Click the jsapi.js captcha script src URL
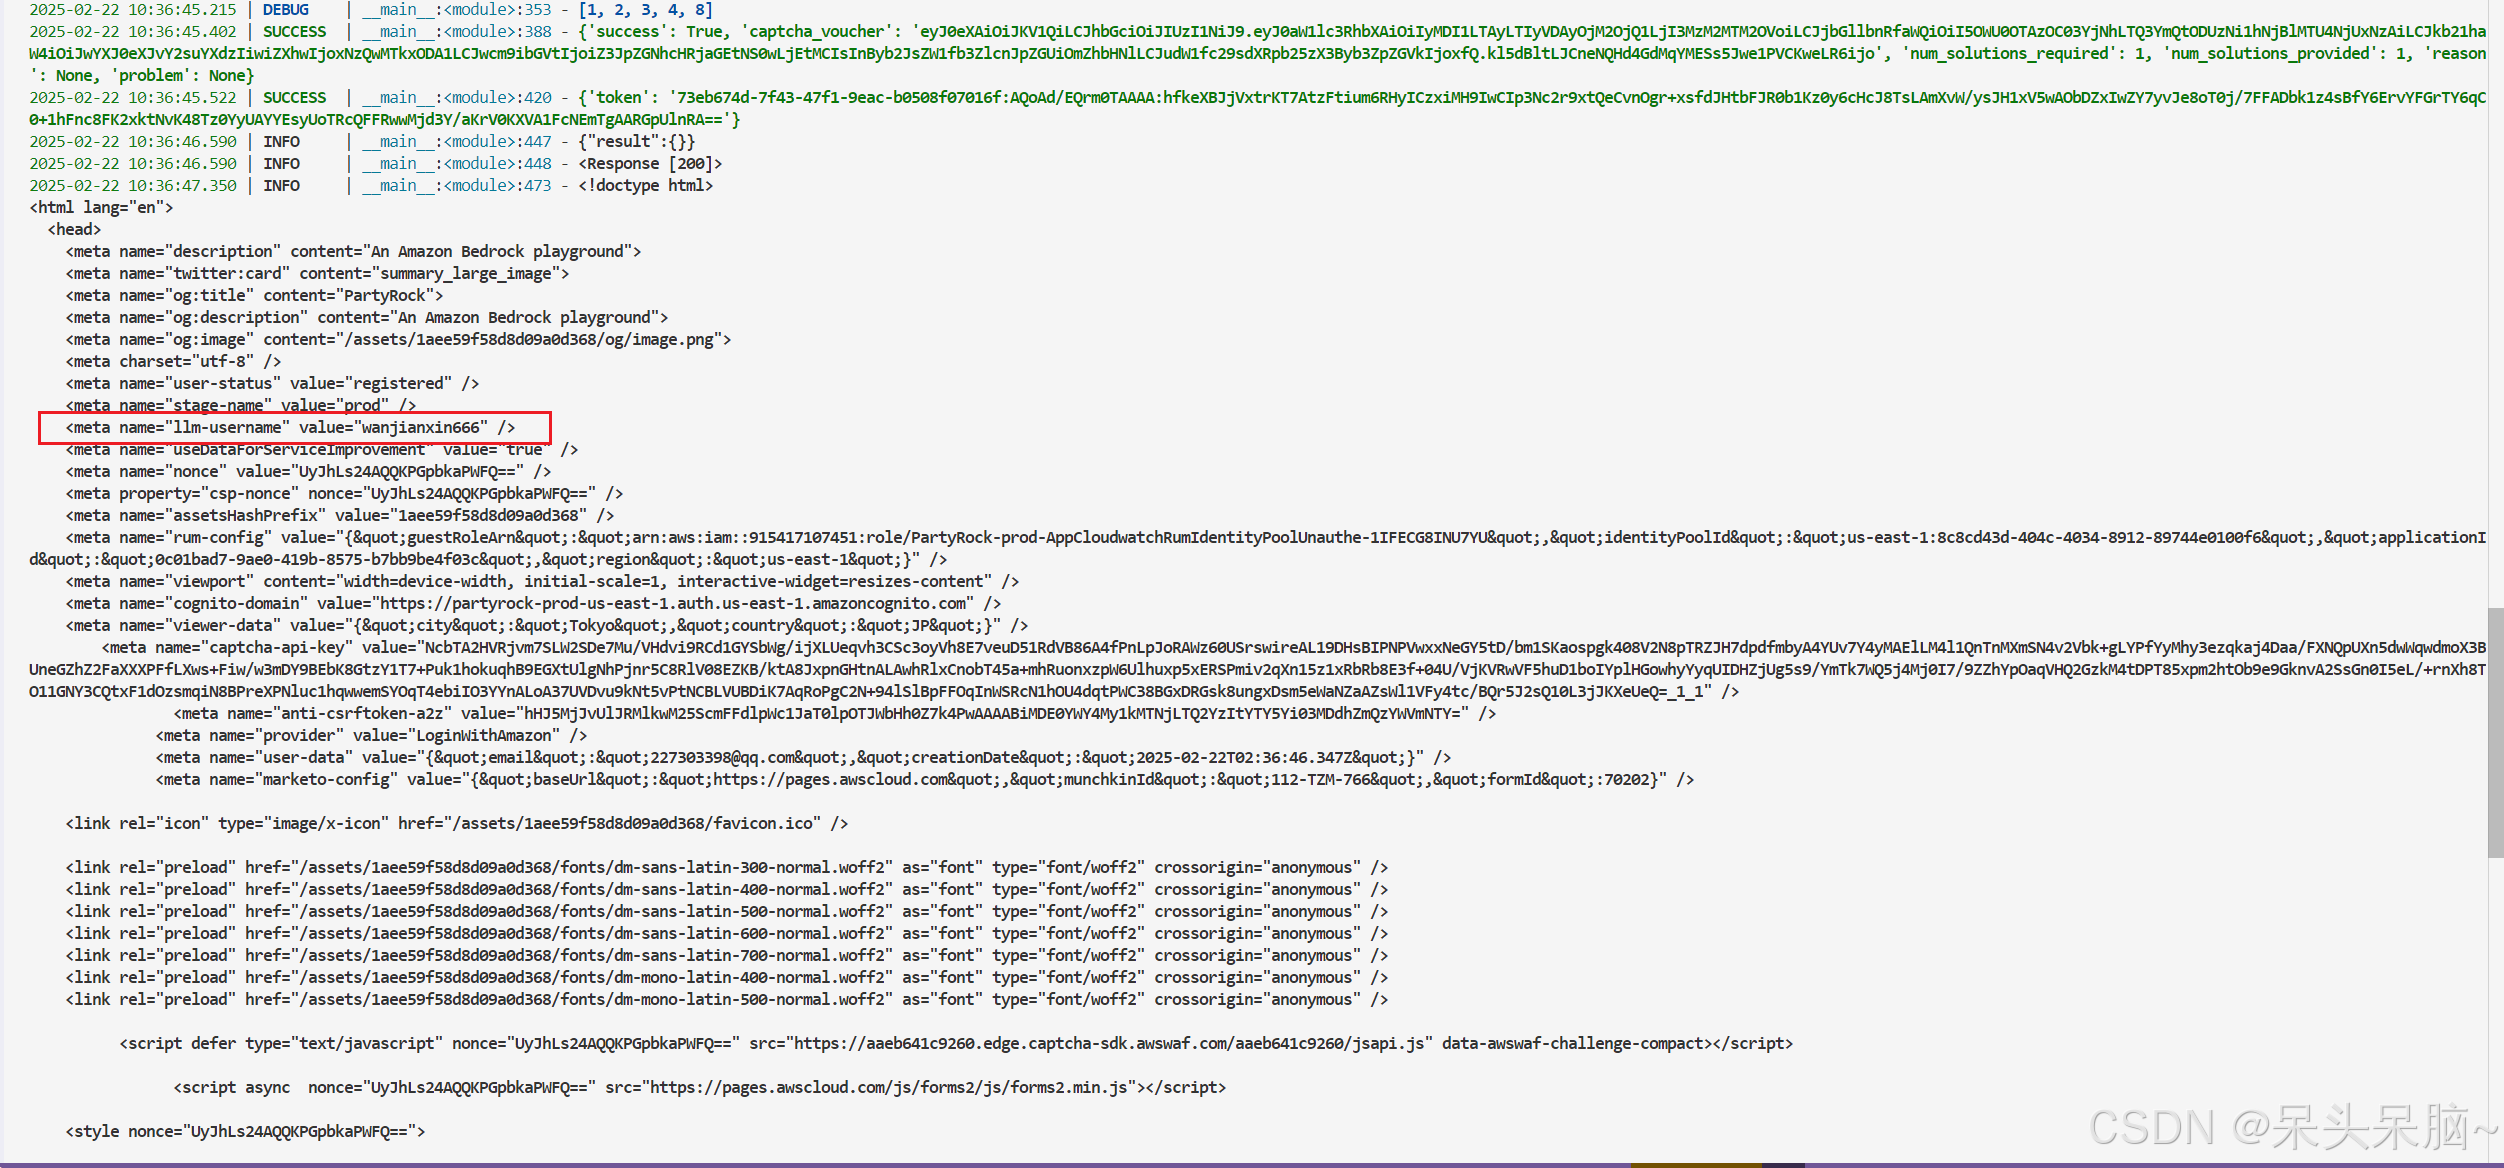This screenshot has height=1168, width=2504. pyautogui.click(x=1110, y=1044)
